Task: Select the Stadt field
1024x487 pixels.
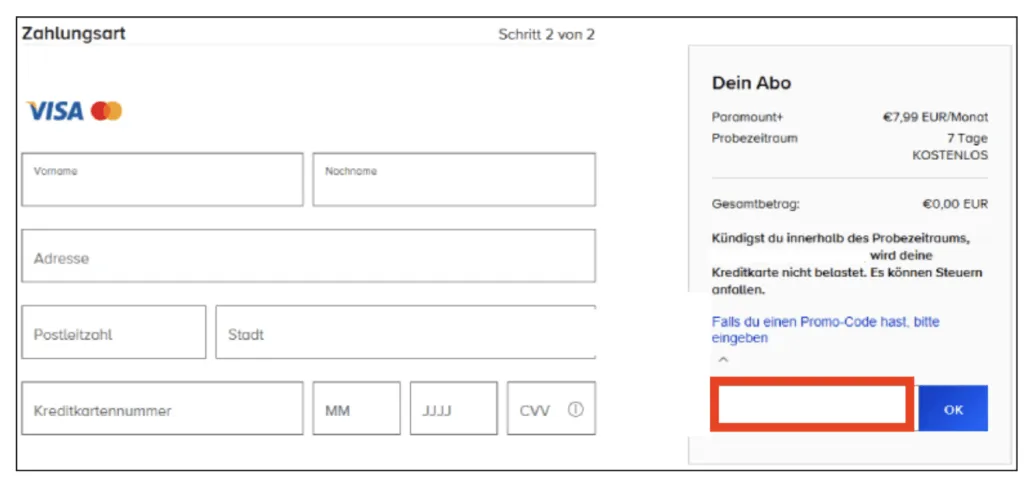Action: [x=405, y=333]
